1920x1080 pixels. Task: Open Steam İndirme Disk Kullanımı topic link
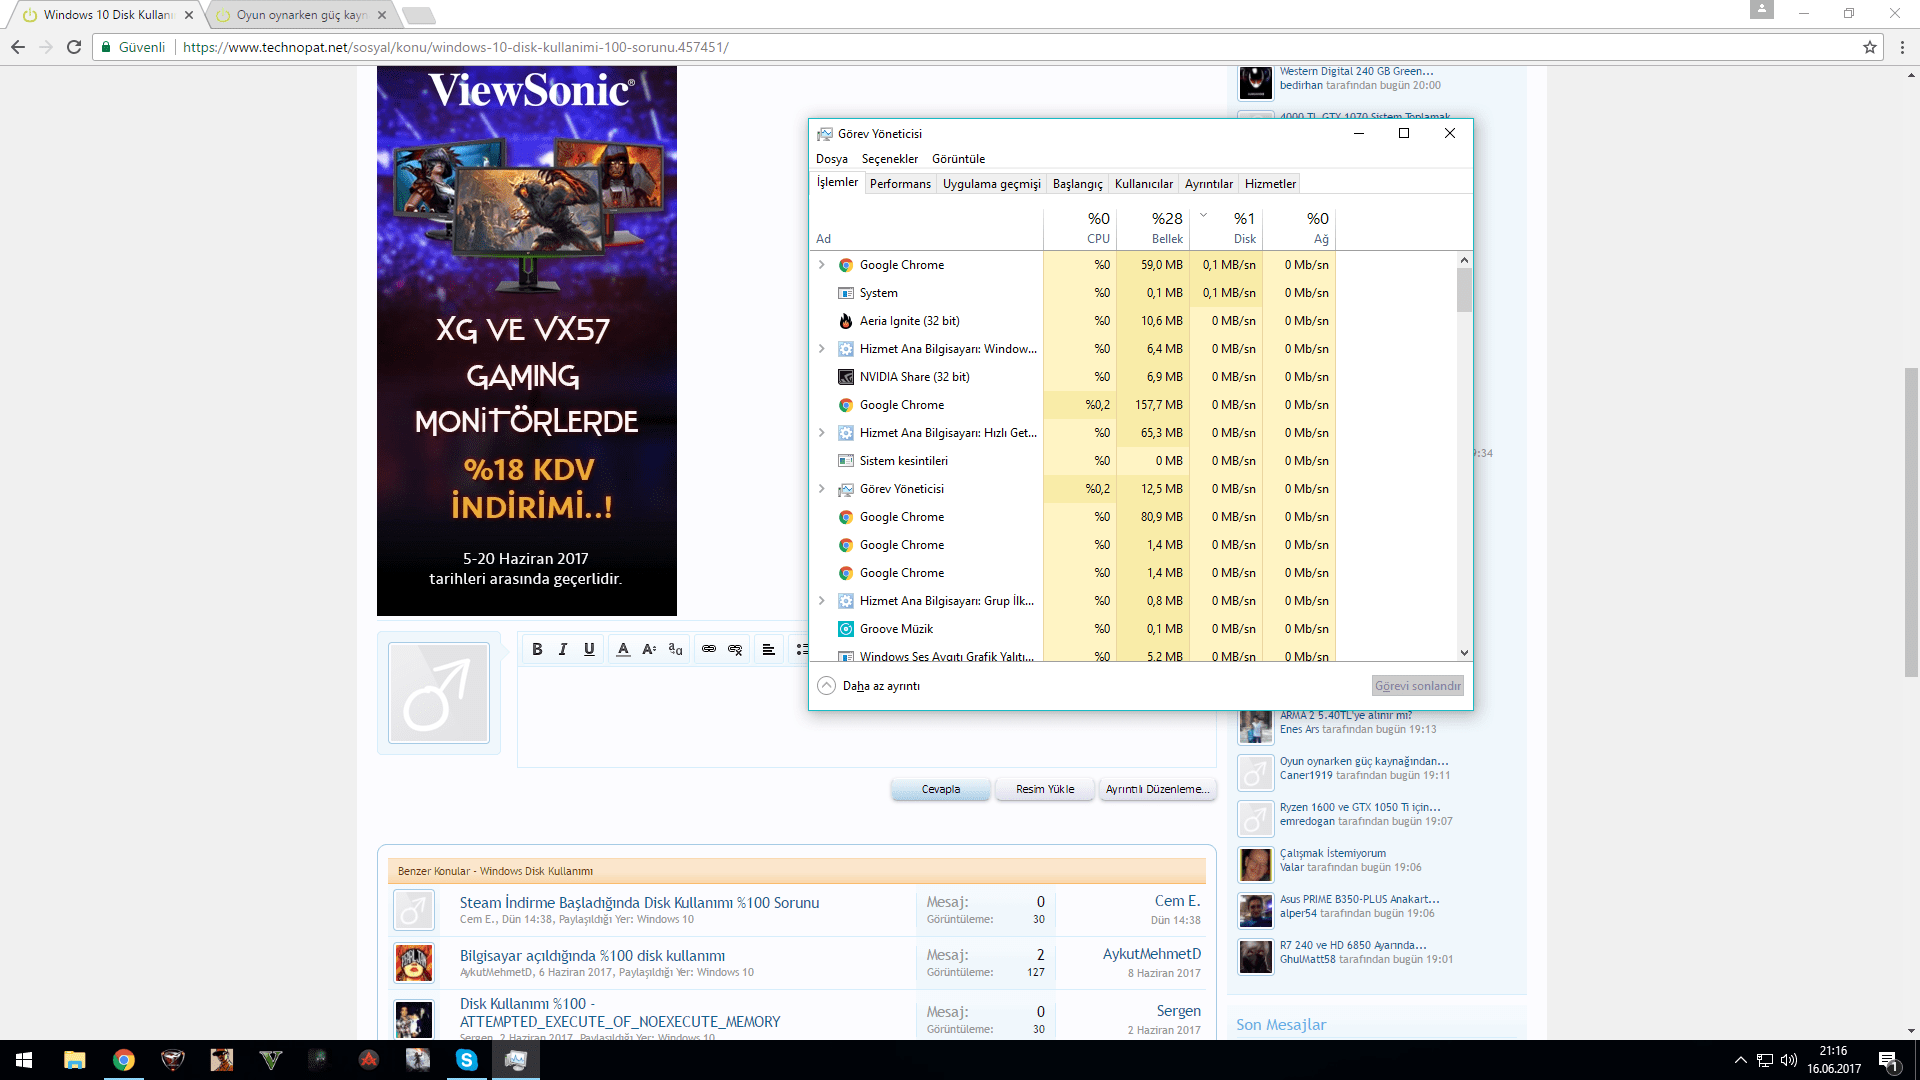pyautogui.click(x=639, y=902)
